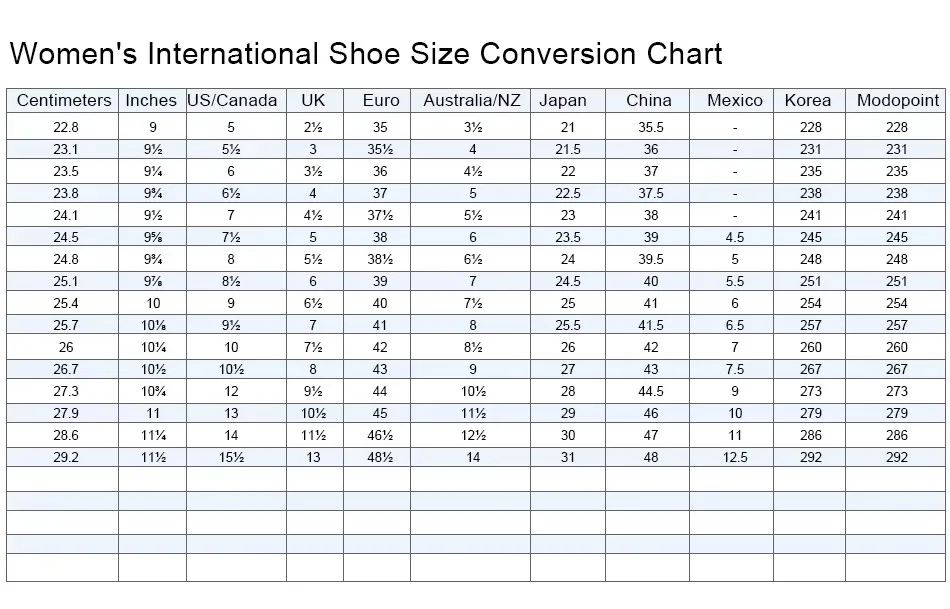Select the 15½ cell in US/Canada column
The height and width of the screenshot is (609, 950).
(x=232, y=457)
